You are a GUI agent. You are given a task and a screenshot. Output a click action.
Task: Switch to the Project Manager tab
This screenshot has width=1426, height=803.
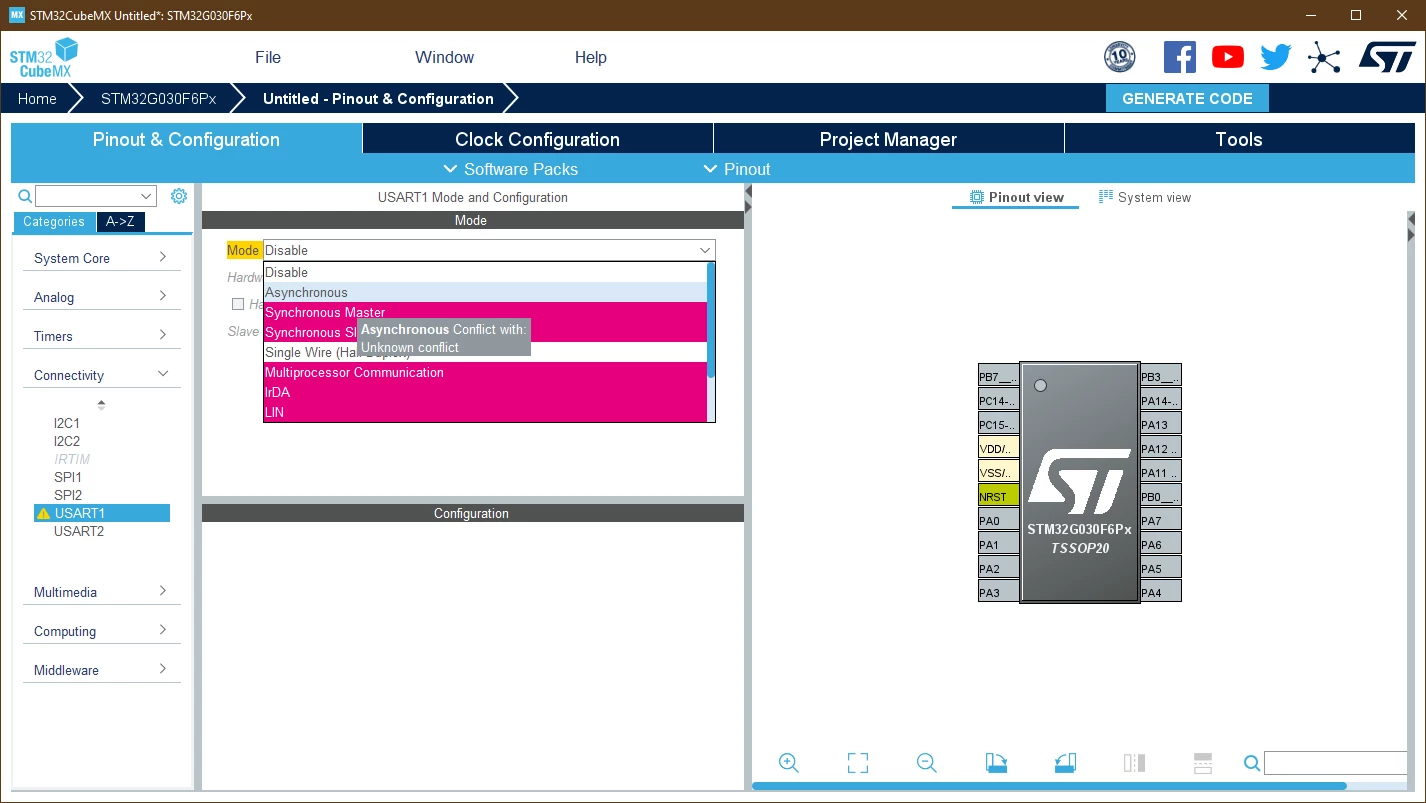tap(889, 139)
